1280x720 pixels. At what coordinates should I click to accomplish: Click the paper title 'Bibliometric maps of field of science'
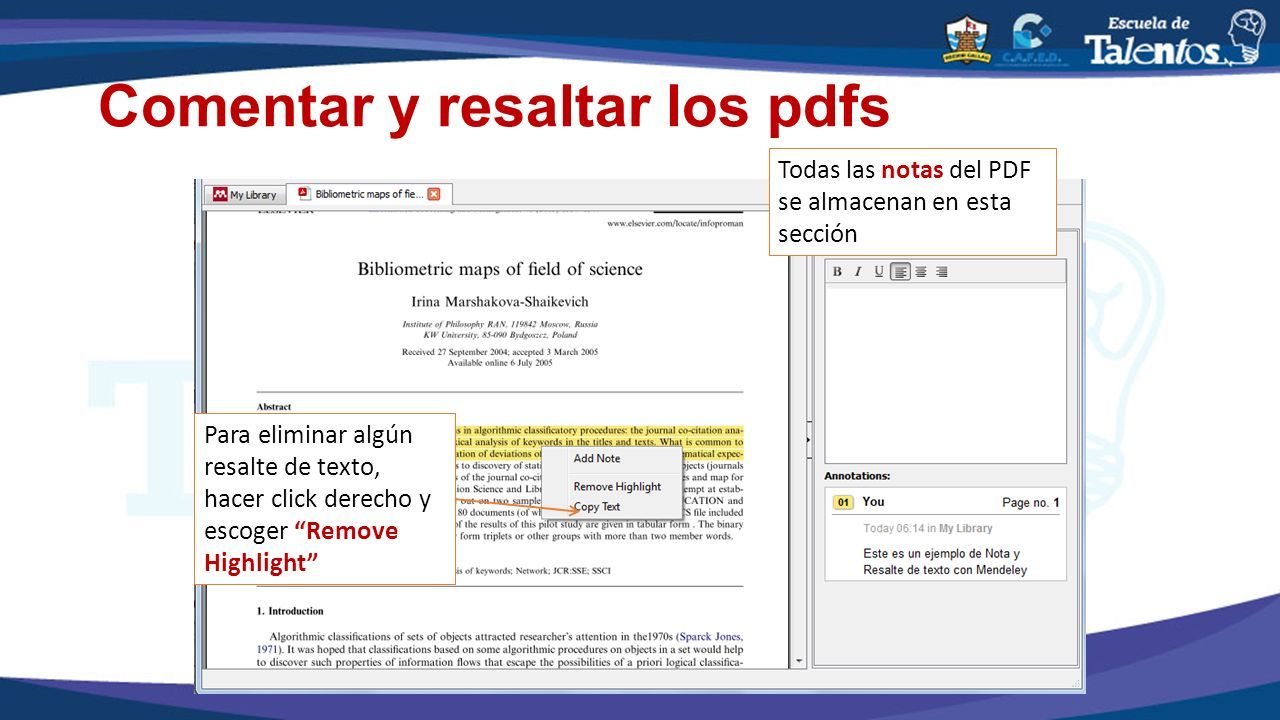pyautogui.click(x=500, y=269)
